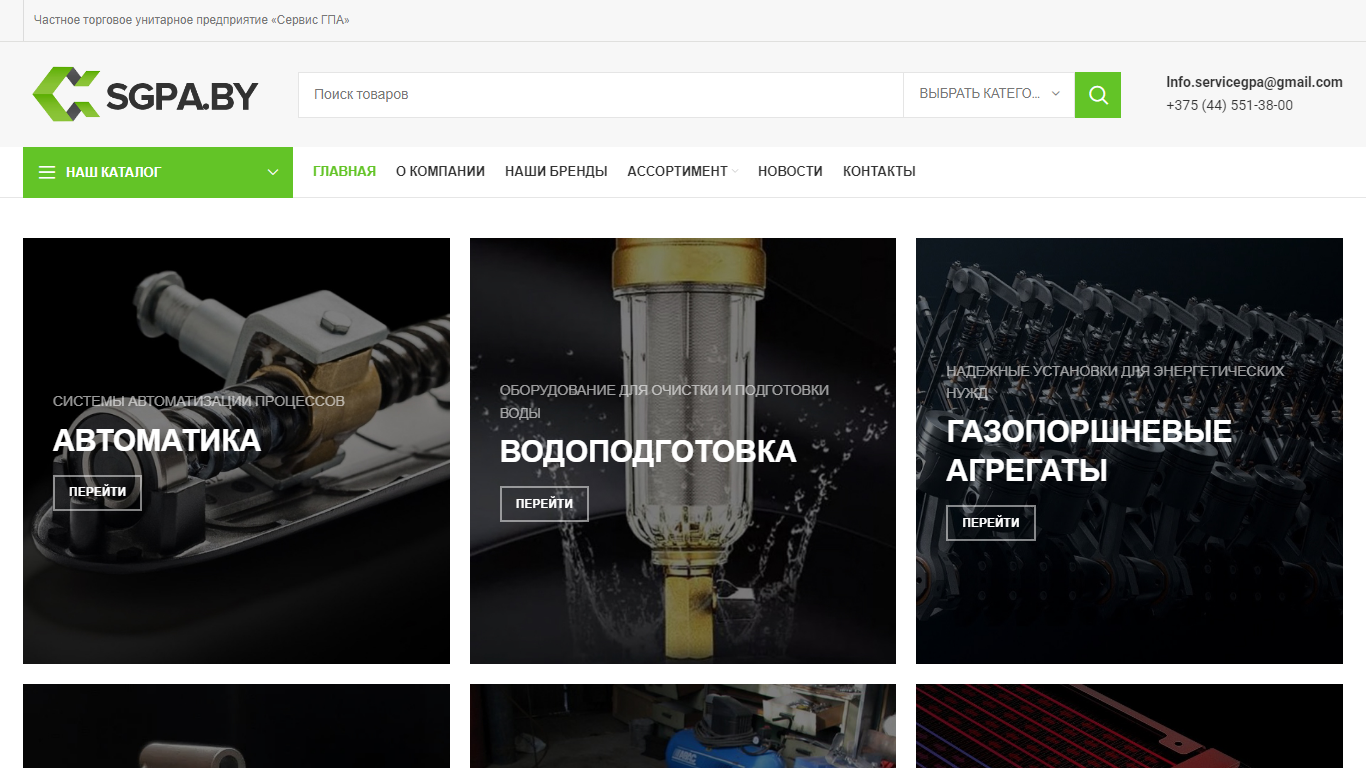Click text Частное торговое унитарное предприятие «Сервис ГПА»
This screenshot has width=1366, height=768.
coord(192,20)
